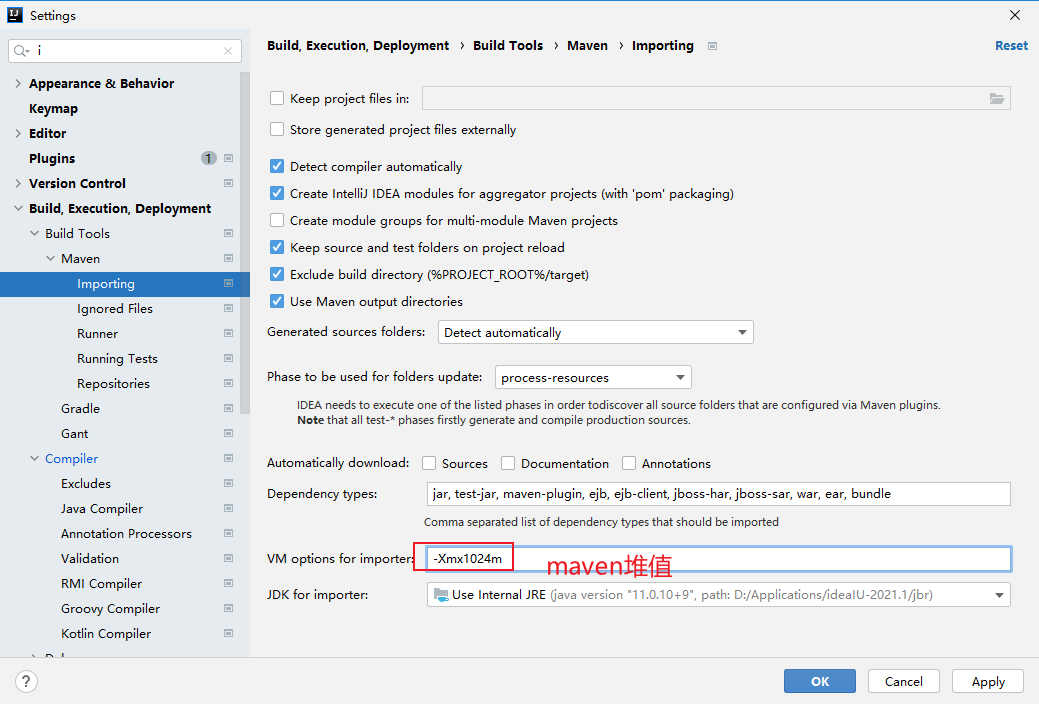1039x704 pixels.
Task: Expand the Version Control section
Action: 18,184
